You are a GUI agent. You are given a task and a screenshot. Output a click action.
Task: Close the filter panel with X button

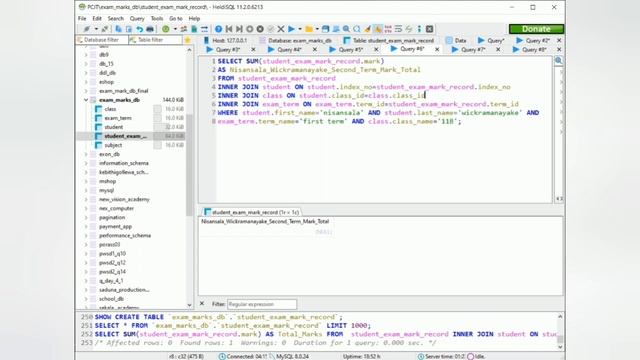tap(202, 304)
